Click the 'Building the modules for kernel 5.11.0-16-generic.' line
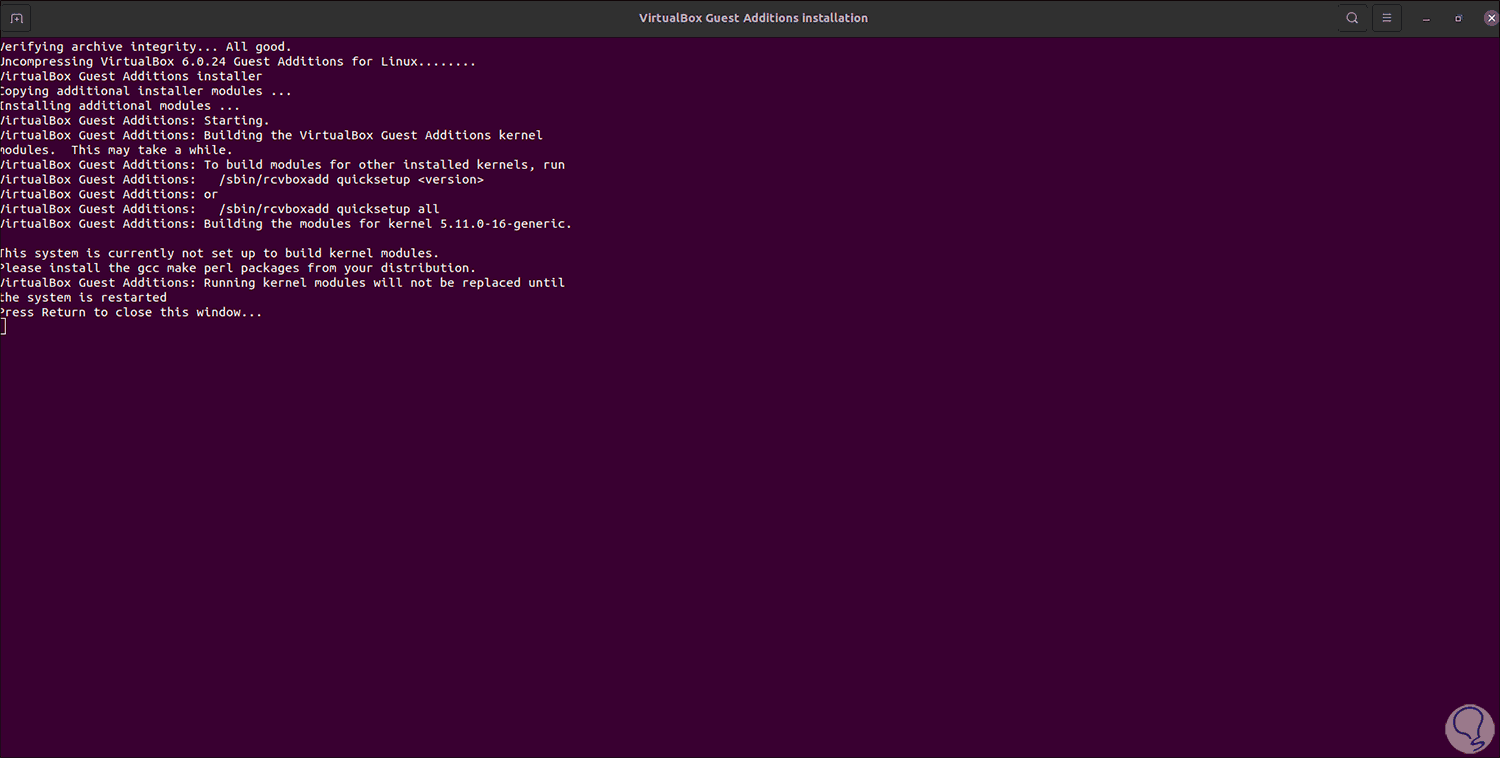Image resolution: width=1500 pixels, height=758 pixels. (x=286, y=224)
